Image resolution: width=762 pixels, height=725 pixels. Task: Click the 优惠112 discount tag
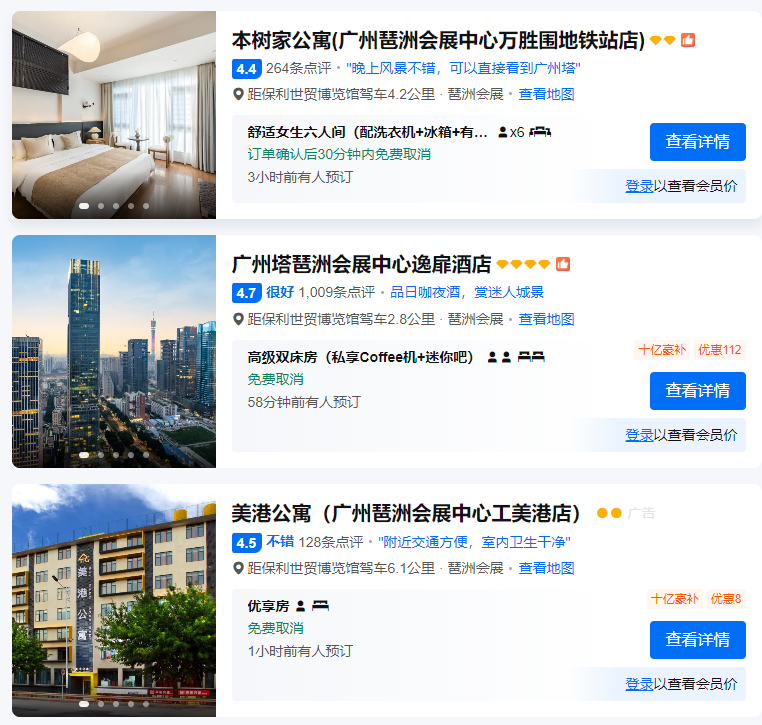pyautogui.click(x=719, y=350)
